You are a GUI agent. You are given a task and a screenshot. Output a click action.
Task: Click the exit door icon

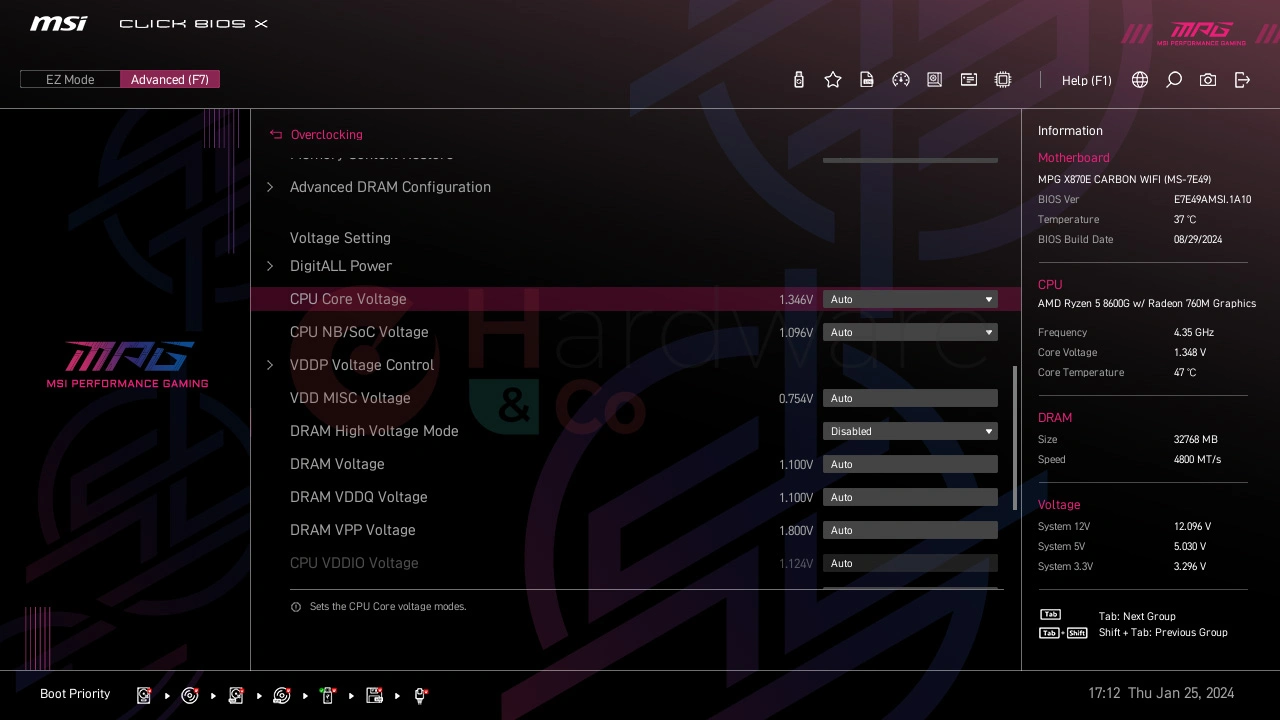coord(1242,80)
